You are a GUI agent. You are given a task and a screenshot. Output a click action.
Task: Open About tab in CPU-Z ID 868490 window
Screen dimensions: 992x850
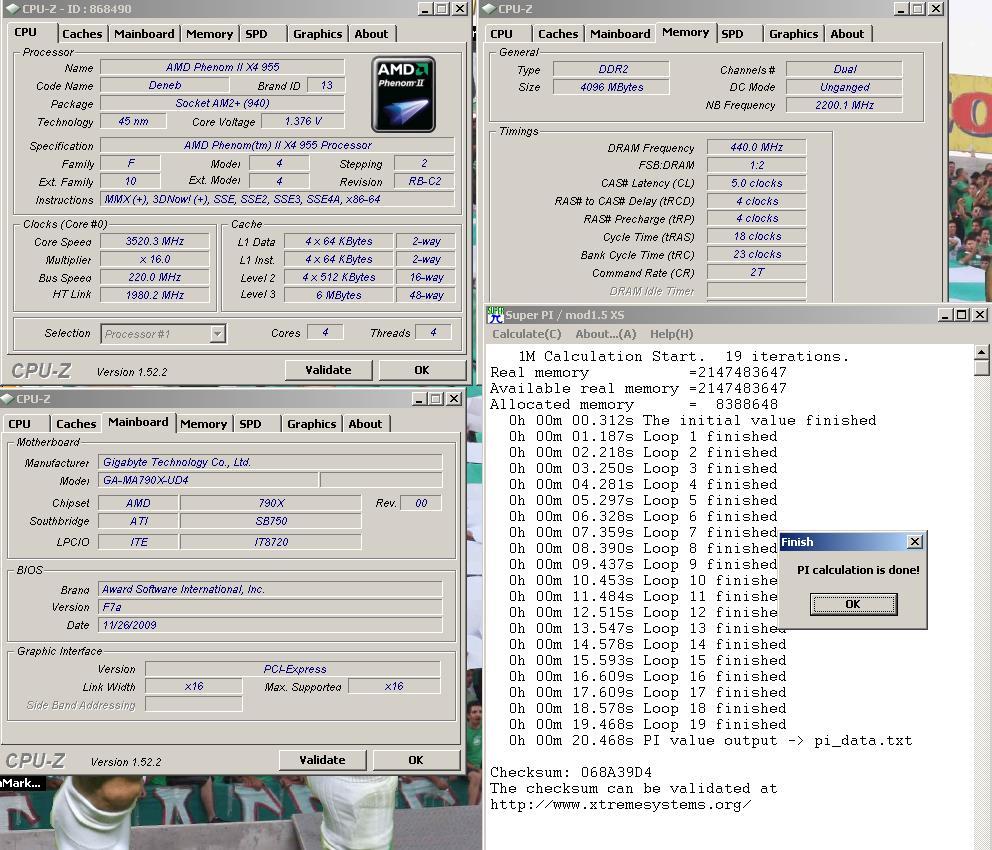click(371, 34)
